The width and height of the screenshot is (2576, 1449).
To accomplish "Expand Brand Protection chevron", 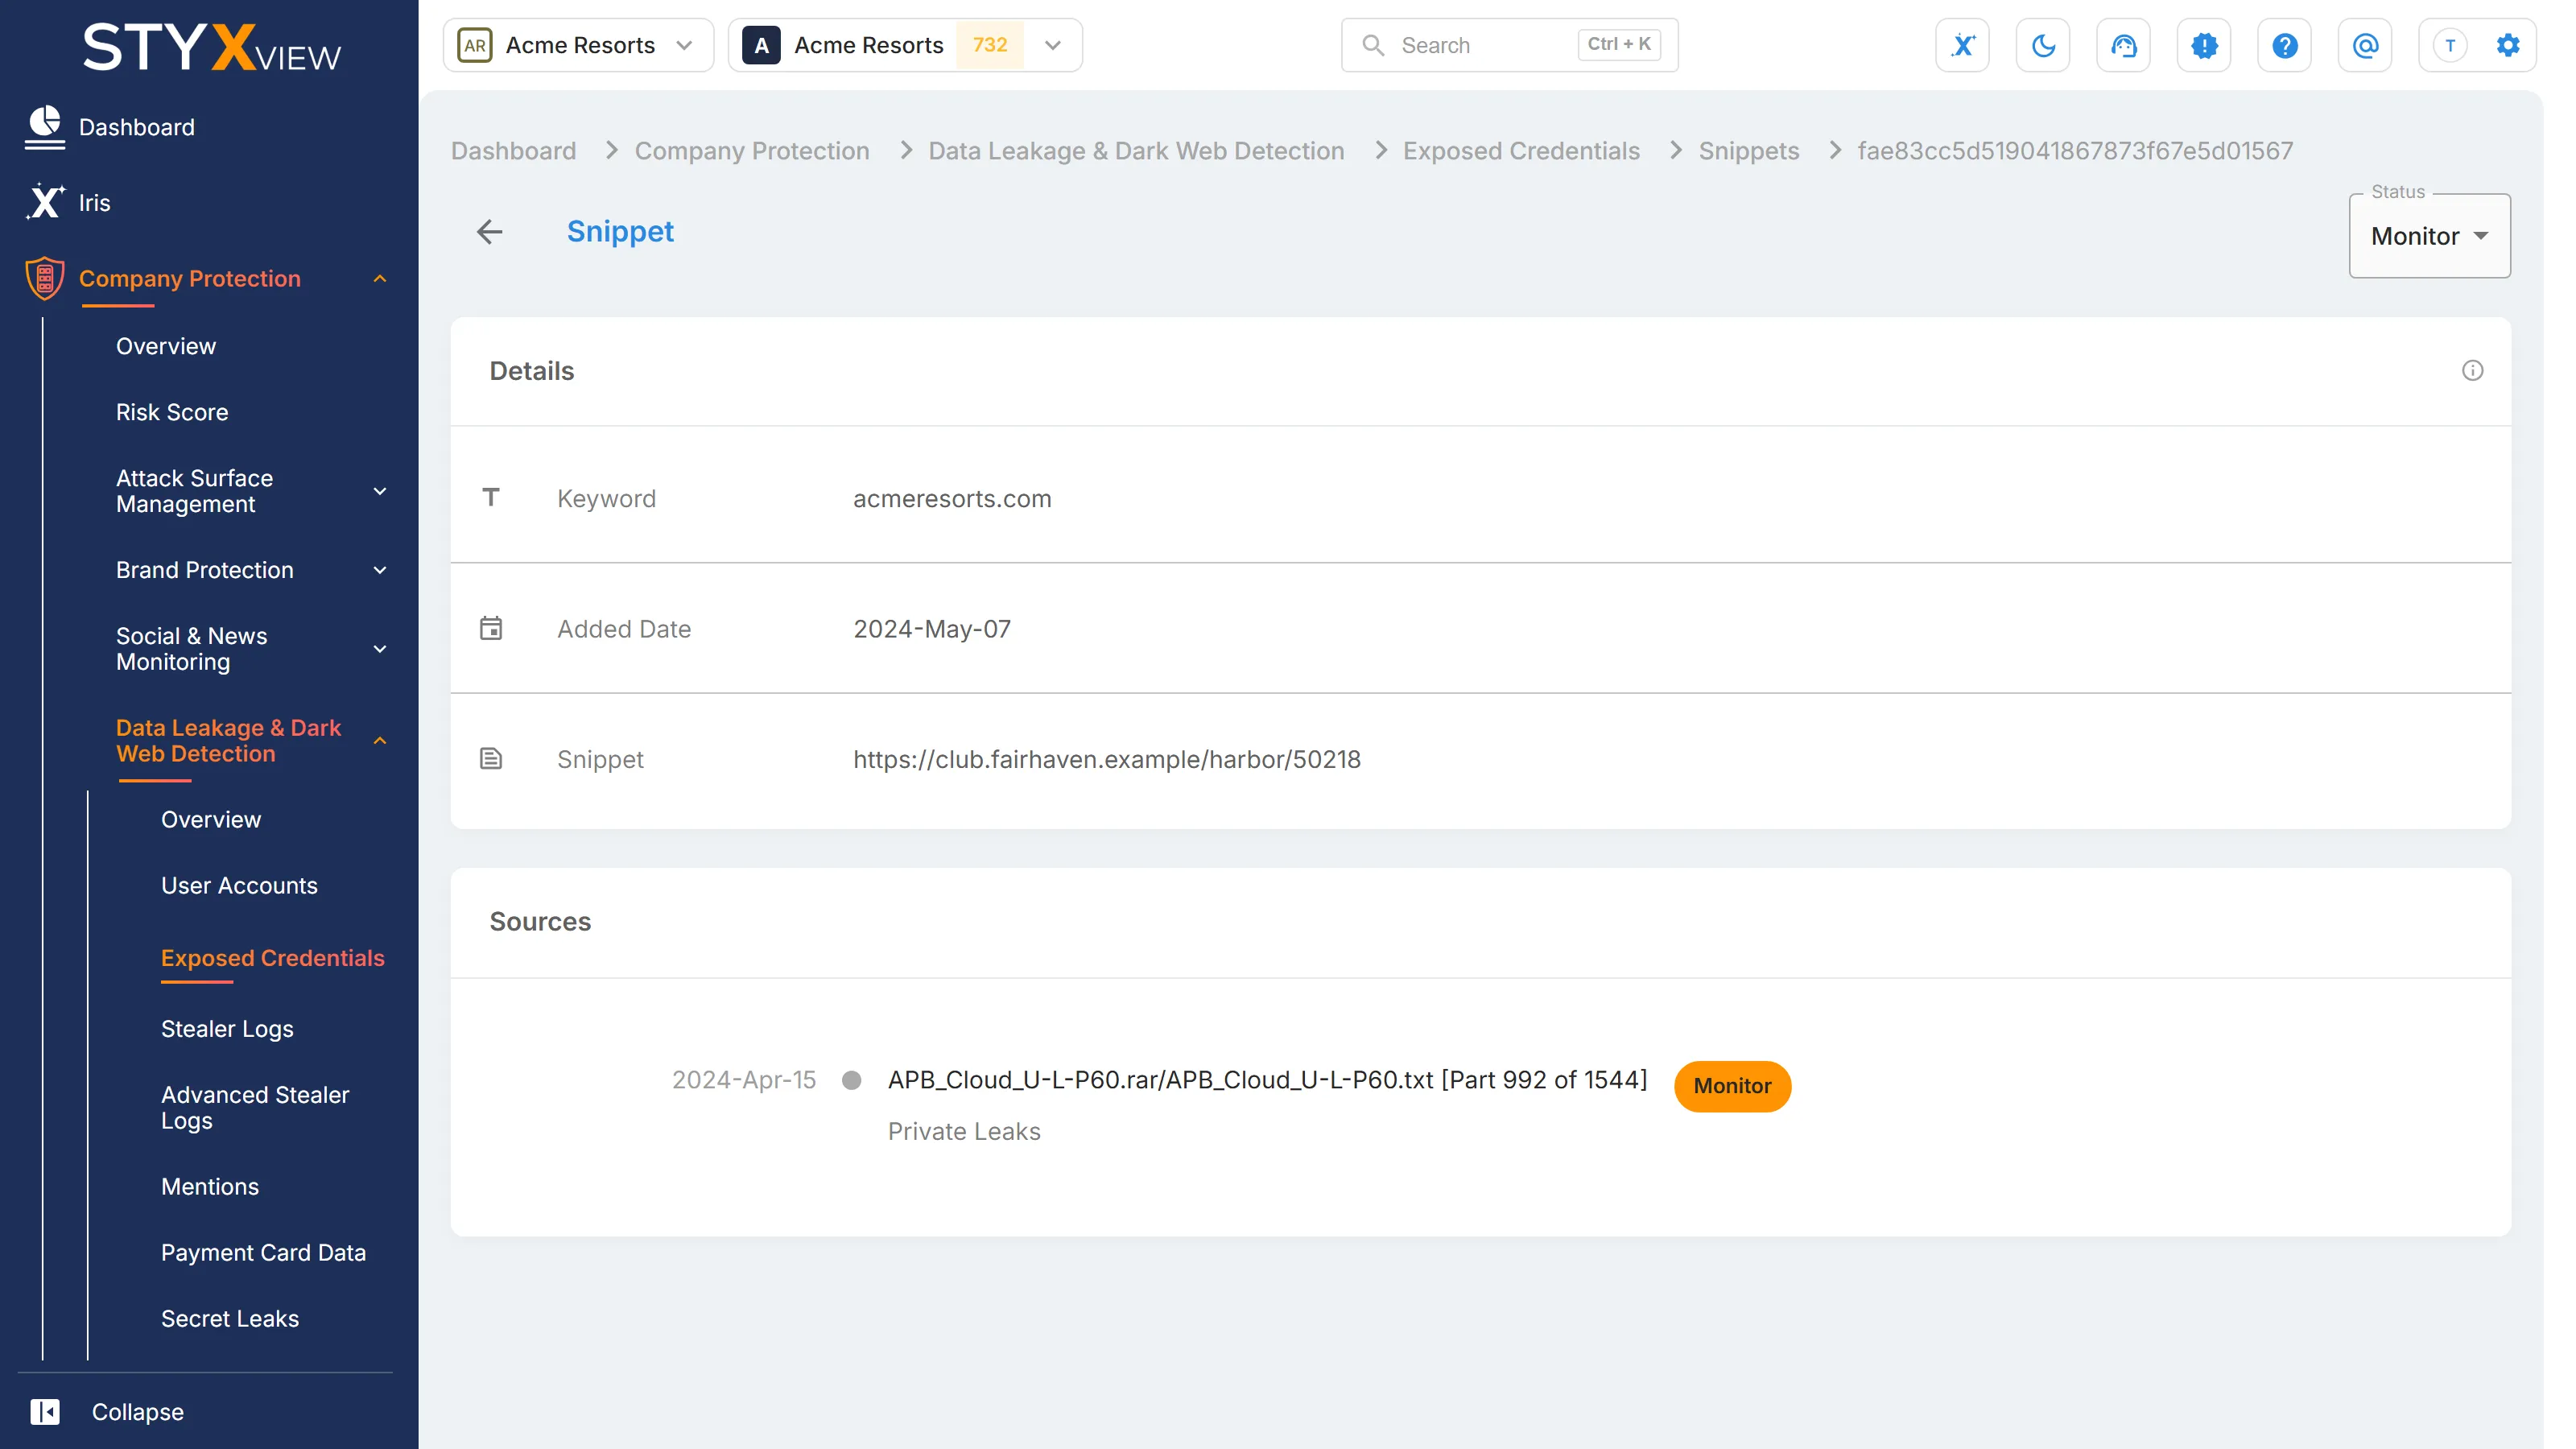I will pyautogui.click(x=380, y=570).
